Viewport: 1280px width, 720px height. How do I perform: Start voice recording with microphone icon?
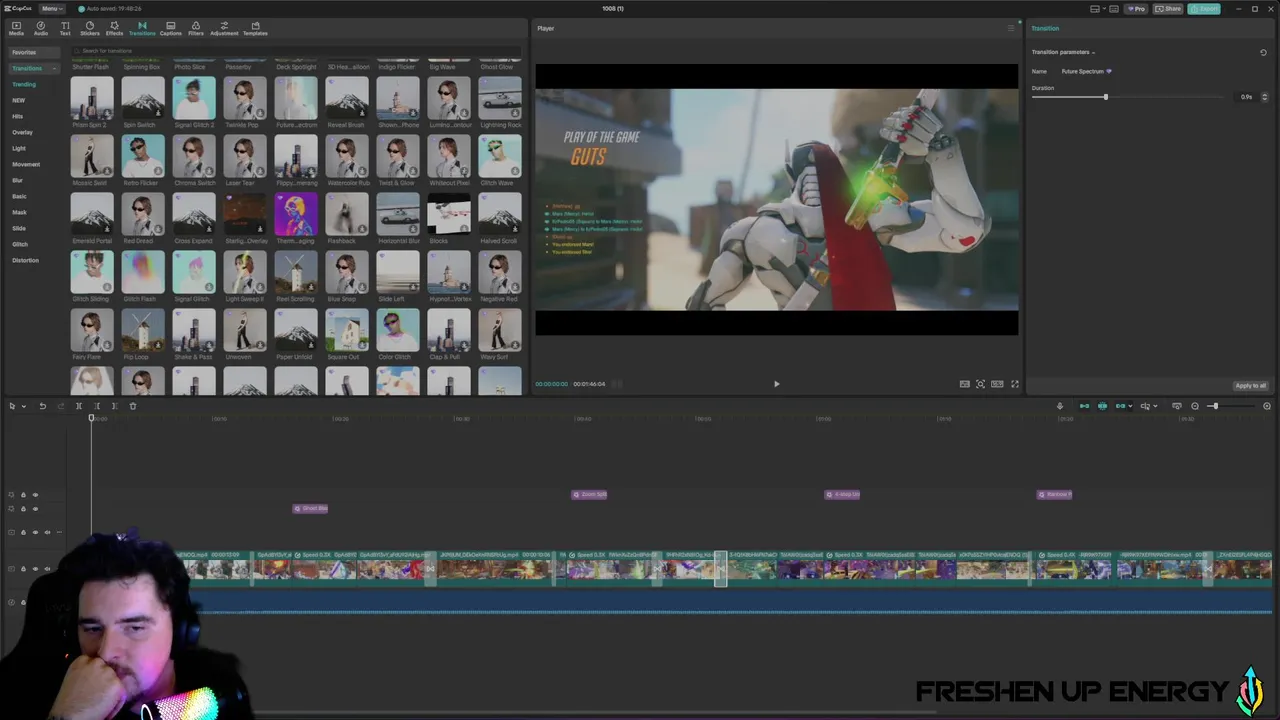(1060, 406)
